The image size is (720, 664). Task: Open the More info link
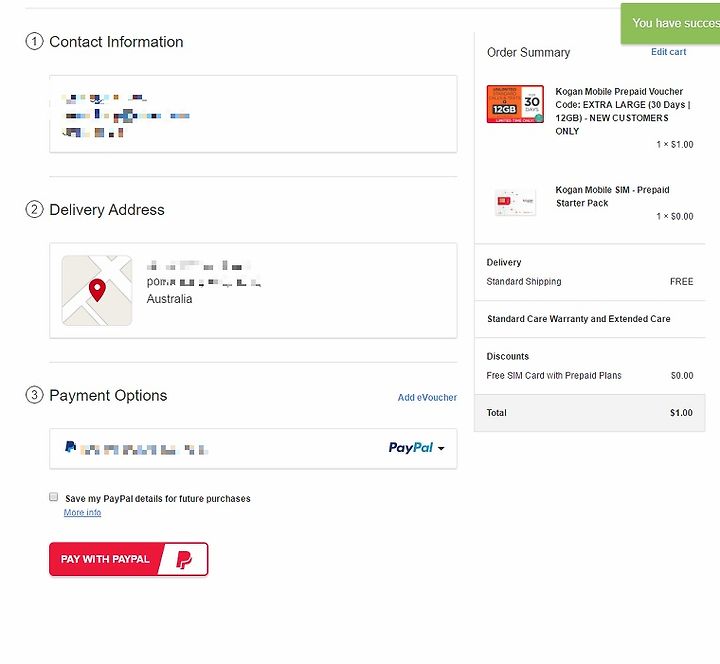pos(82,512)
